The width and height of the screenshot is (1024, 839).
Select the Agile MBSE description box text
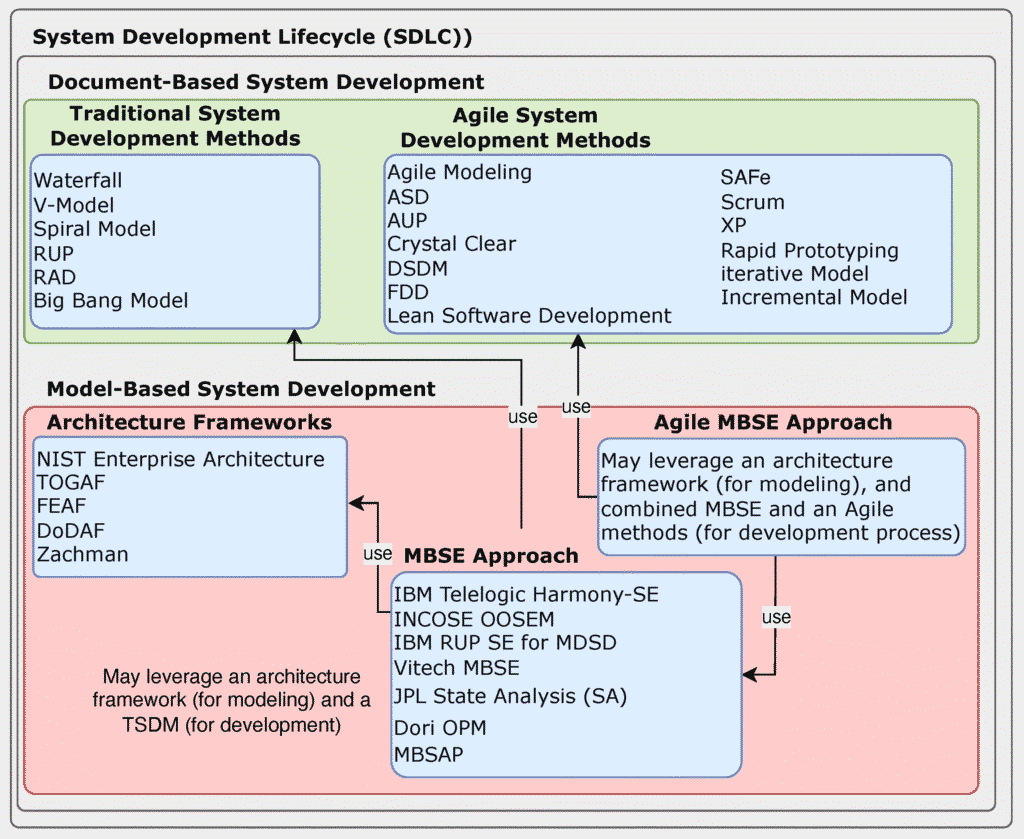(780, 497)
